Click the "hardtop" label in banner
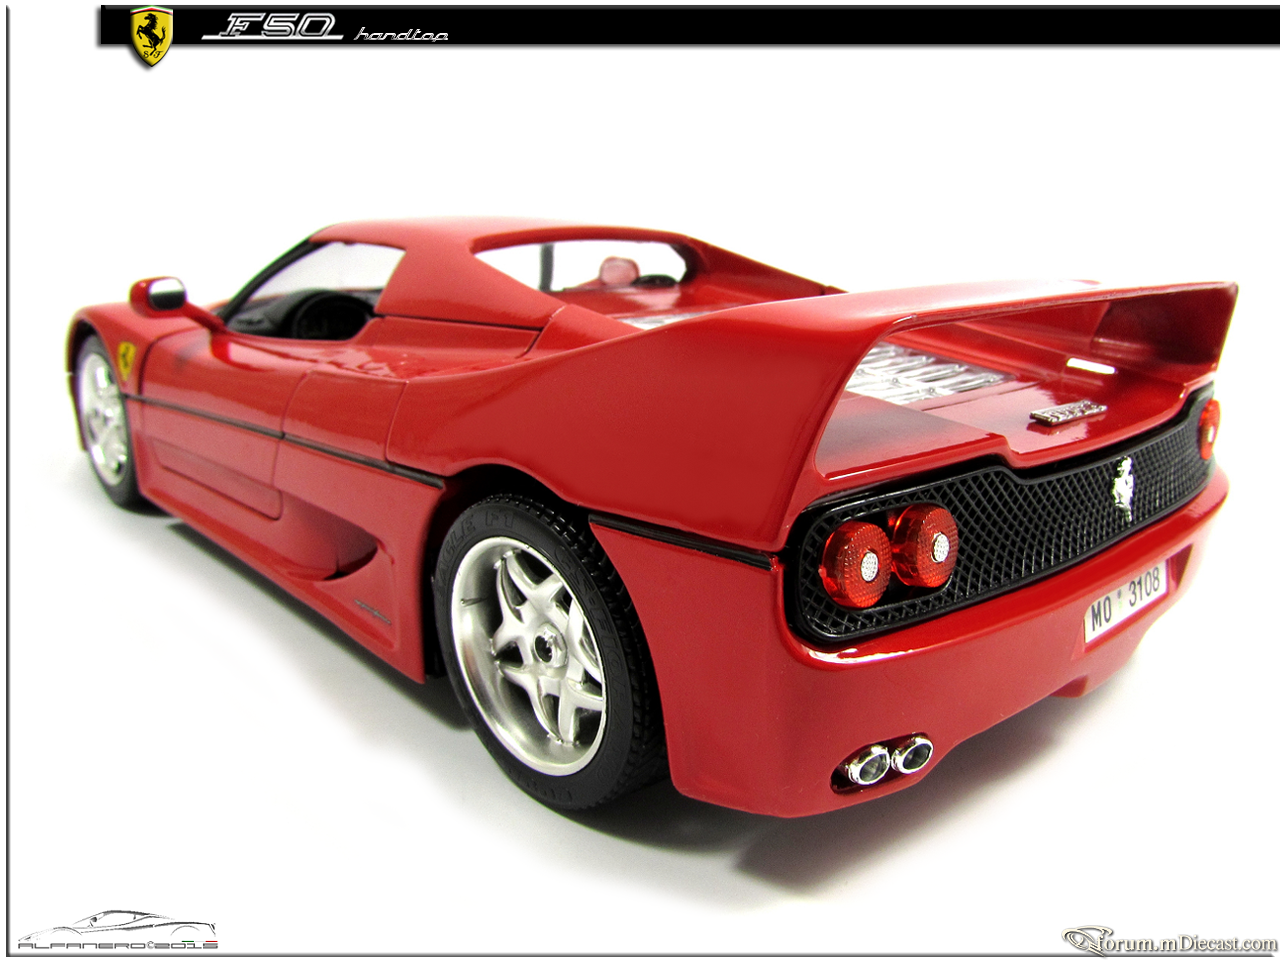 tap(401, 35)
